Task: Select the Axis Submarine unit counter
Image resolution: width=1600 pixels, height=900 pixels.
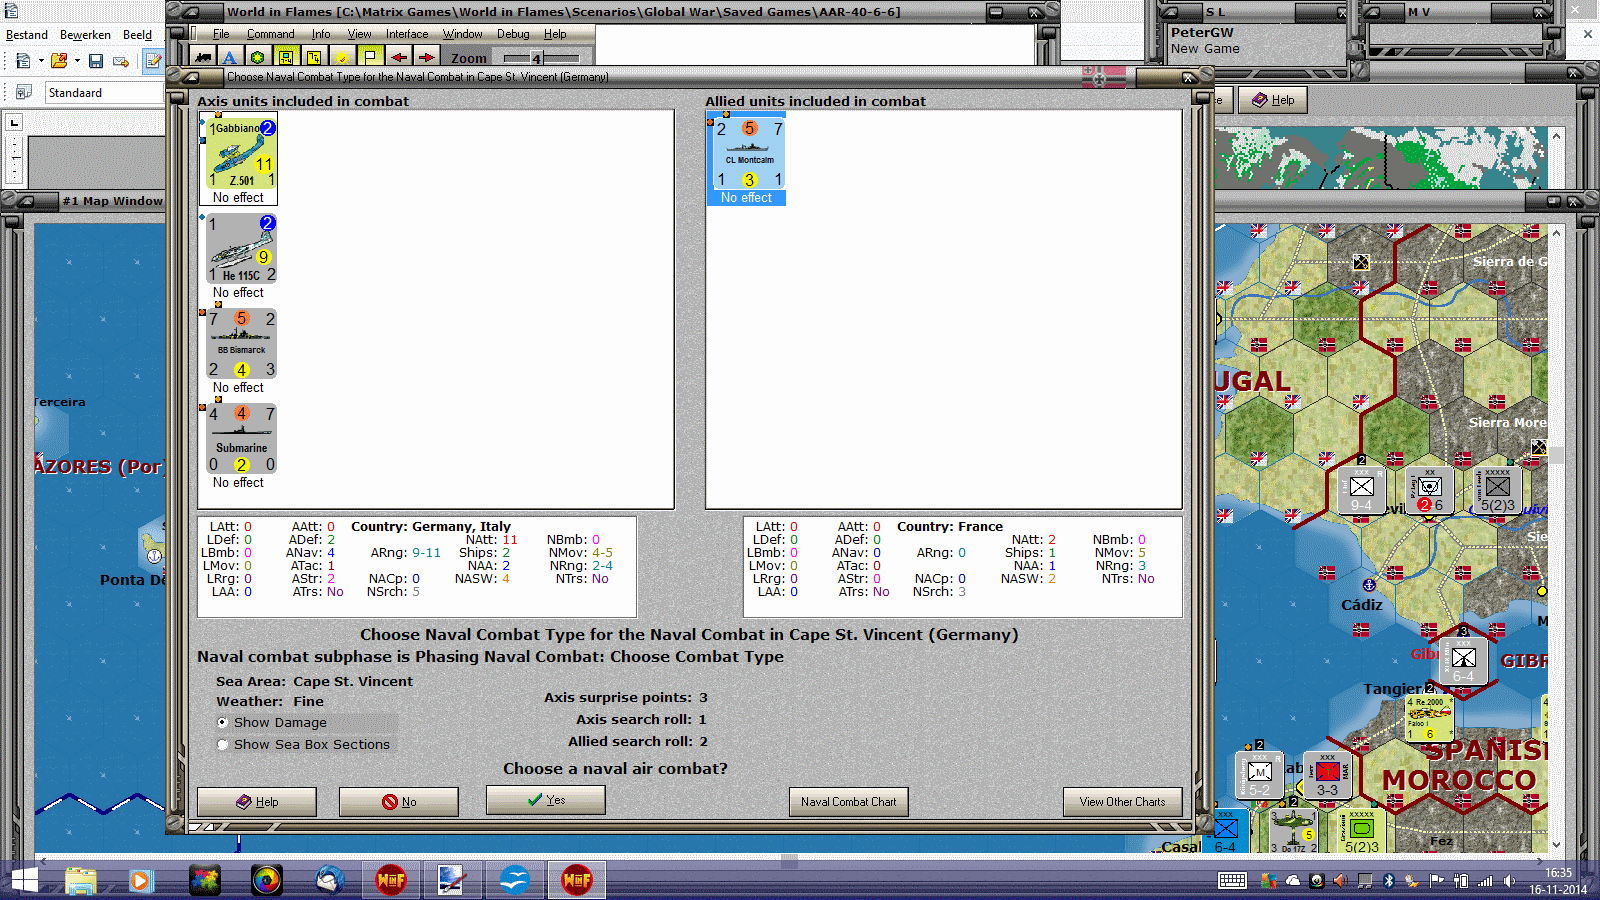Action: pyautogui.click(x=241, y=439)
